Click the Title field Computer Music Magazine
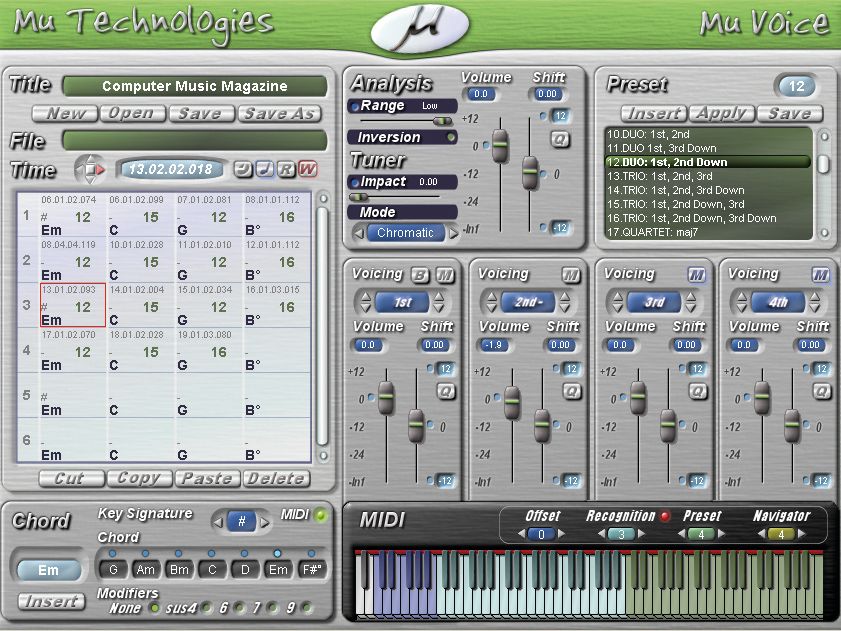841x631 pixels. pyautogui.click(x=195, y=86)
